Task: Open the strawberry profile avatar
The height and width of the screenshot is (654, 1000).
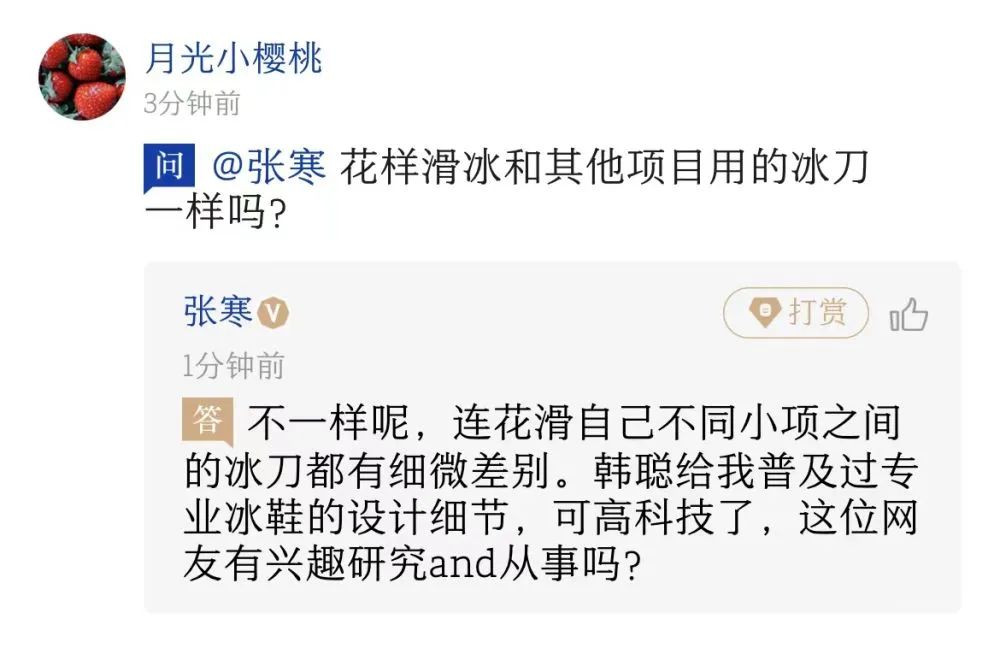Action: [82, 76]
